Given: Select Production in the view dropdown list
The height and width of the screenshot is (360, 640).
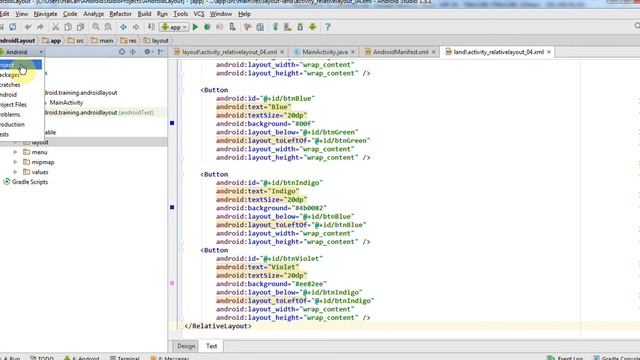Looking at the screenshot, I should (x=21, y=124).
